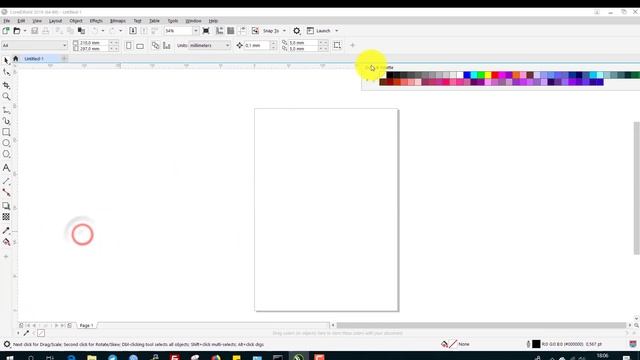This screenshot has height=360, width=640.
Task: Click the Import icon in the standard toolbar
Action: click(133, 31)
